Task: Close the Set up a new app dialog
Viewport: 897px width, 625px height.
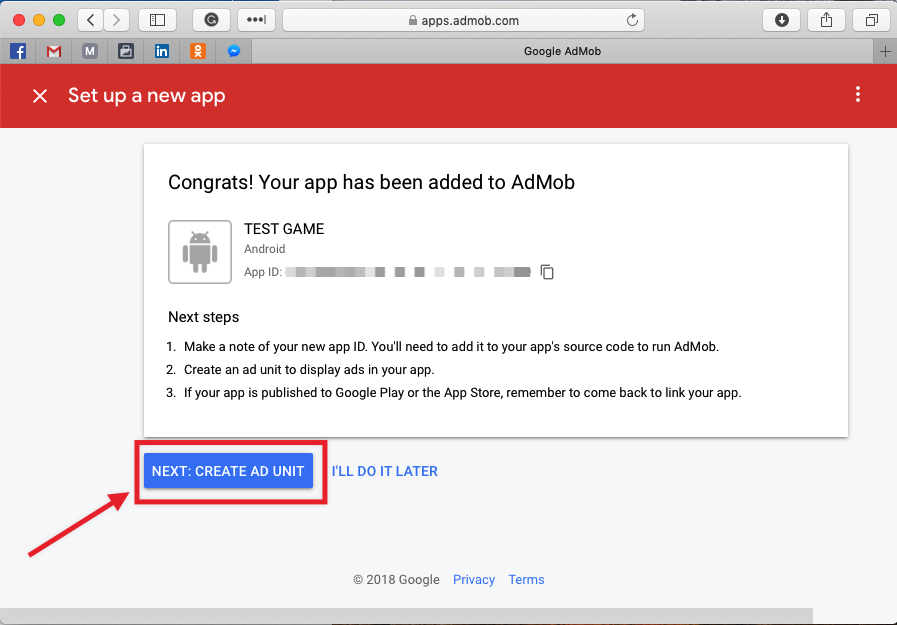Action: [x=40, y=95]
